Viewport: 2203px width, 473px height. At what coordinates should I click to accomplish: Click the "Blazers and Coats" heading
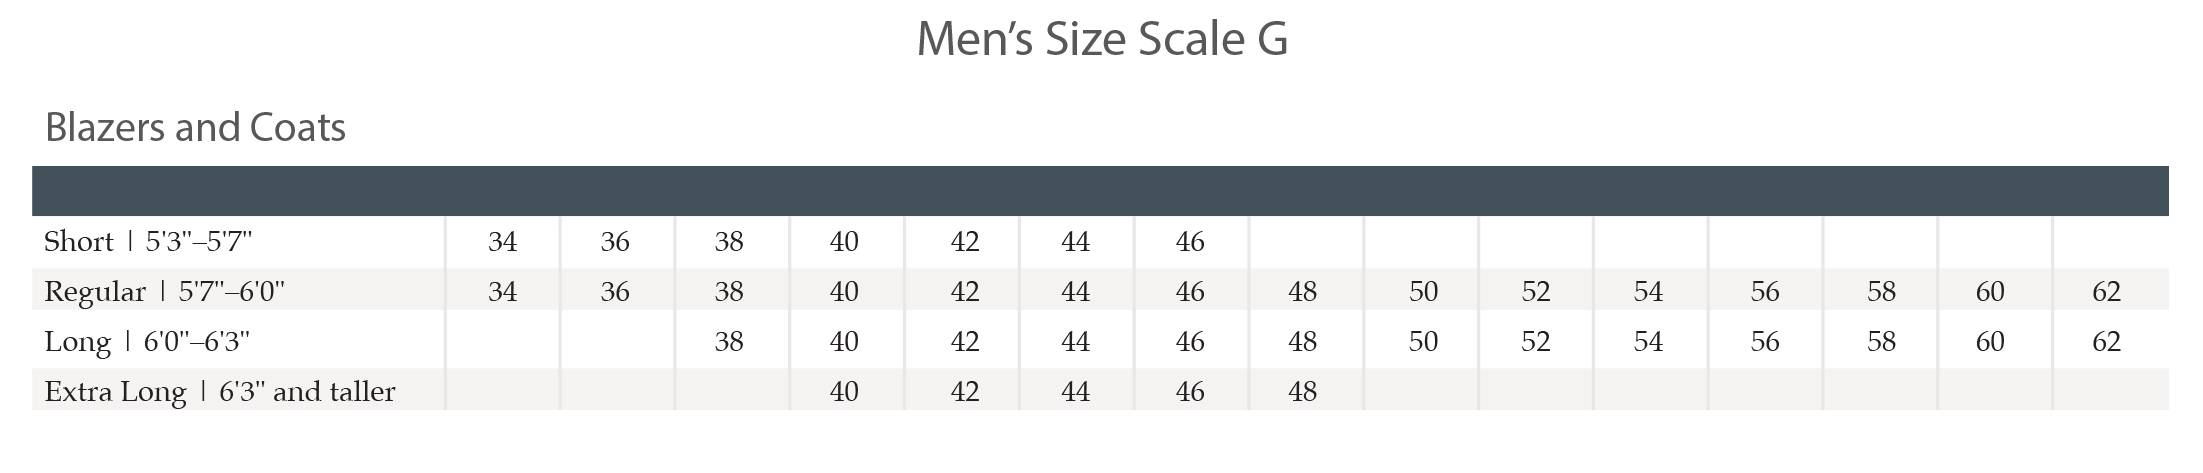coord(195,128)
